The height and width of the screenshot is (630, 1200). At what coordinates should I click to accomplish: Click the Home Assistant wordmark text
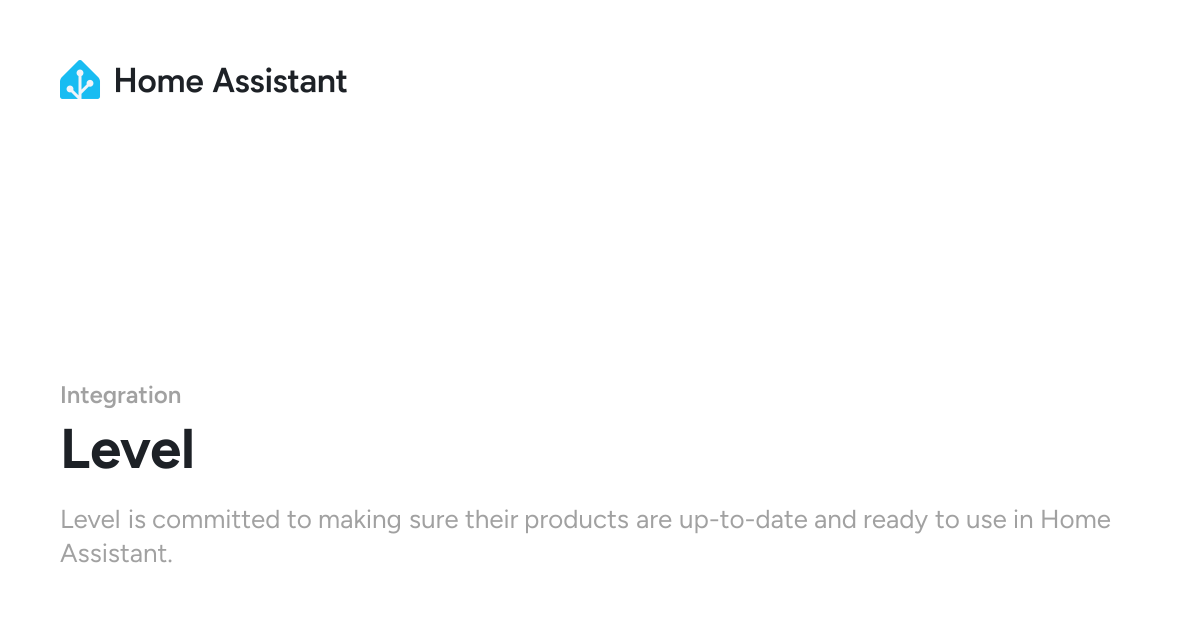pyautogui.click(x=231, y=80)
